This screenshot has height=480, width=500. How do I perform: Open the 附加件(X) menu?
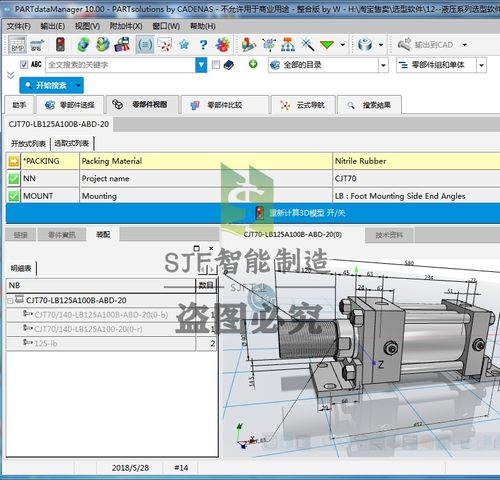click(x=126, y=26)
